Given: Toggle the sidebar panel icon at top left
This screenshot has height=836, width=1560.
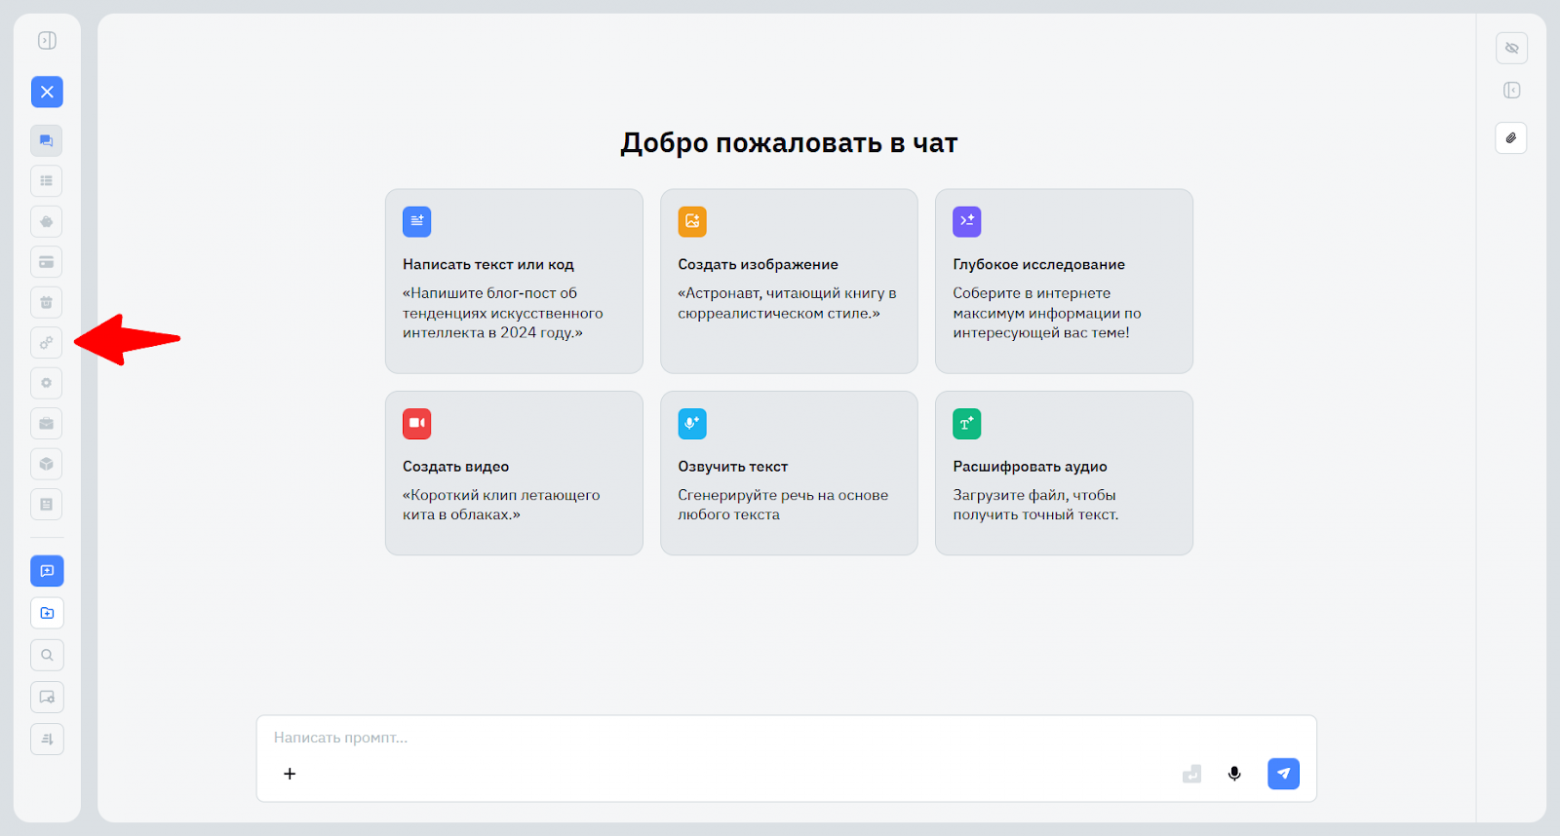Looking at the screenshot, I should 46,40.
